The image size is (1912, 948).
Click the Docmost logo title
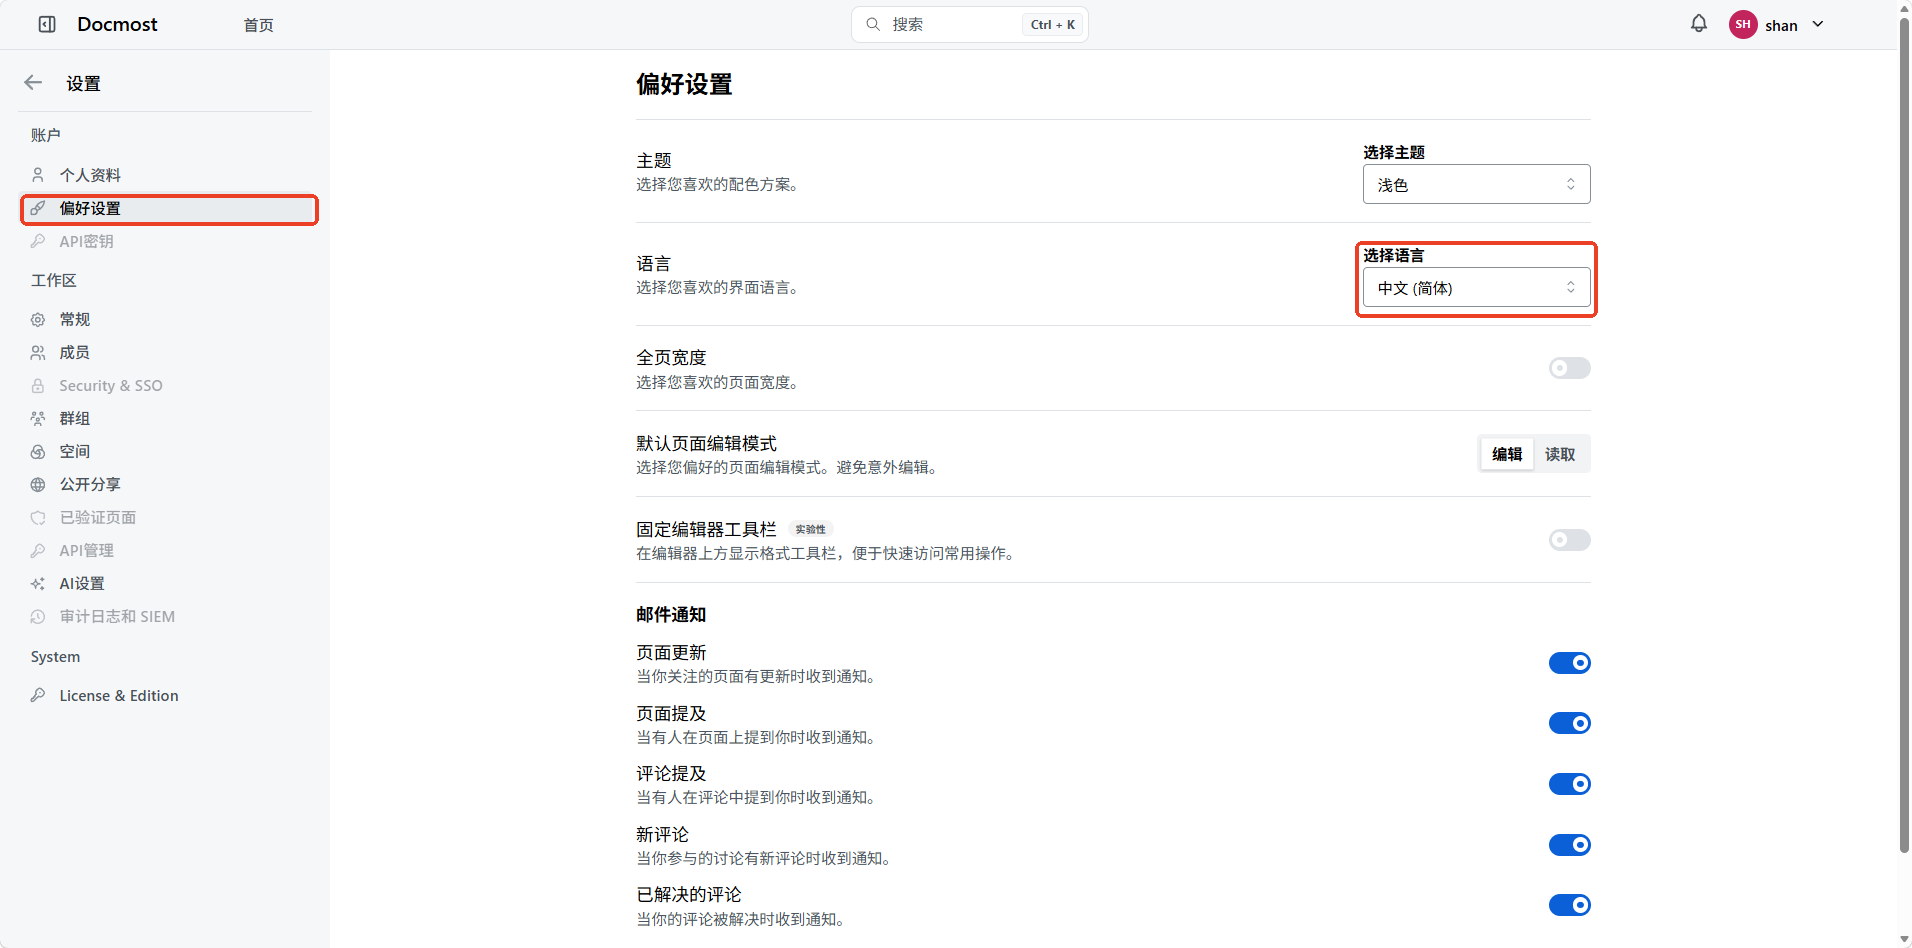pos(117,24)
